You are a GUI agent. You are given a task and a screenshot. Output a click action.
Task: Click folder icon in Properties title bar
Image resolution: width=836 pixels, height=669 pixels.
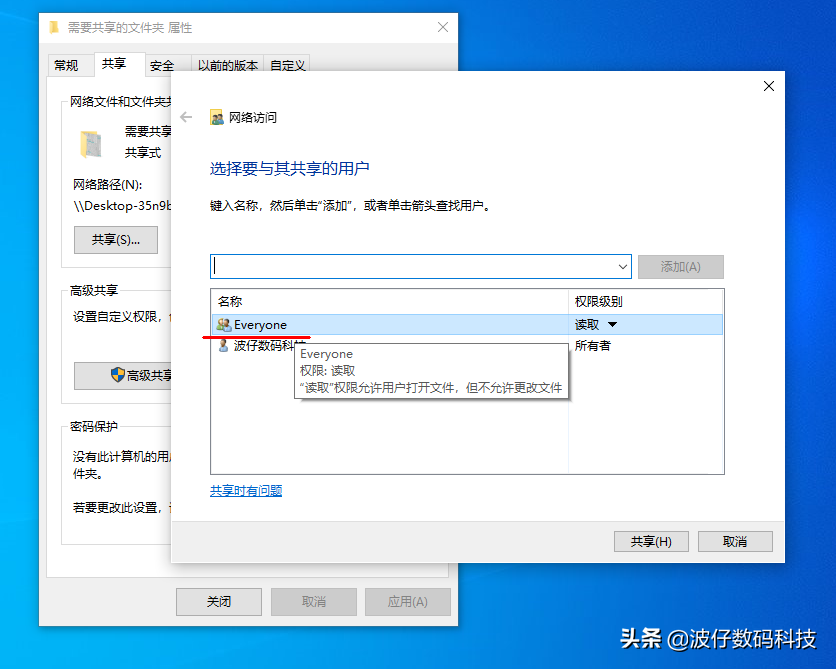(54, 27)
